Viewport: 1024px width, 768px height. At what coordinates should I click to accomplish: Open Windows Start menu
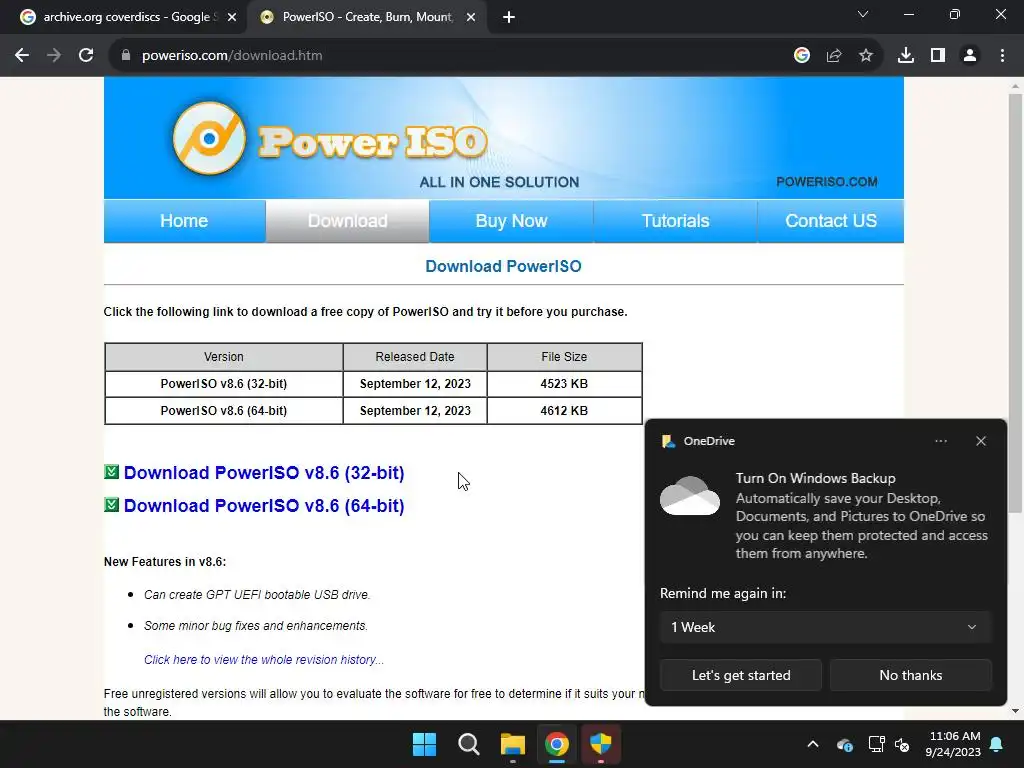[424, 744]
